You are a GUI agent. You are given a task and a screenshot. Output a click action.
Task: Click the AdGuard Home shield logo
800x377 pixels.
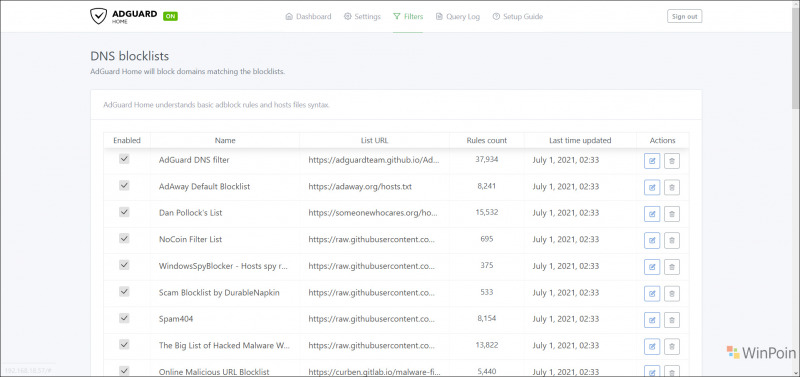(98, 16)
